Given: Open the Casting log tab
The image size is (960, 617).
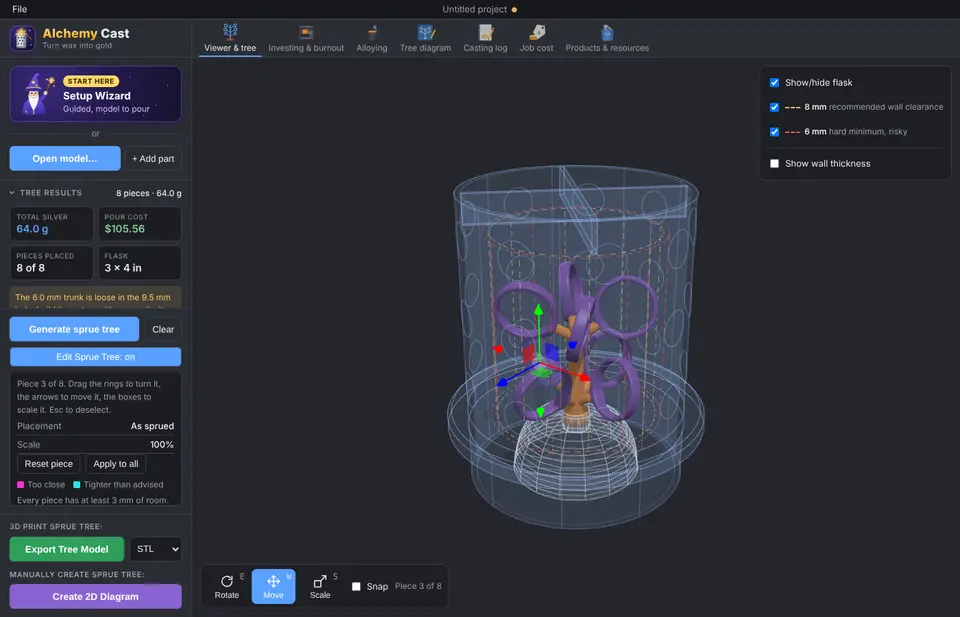Looking at the screenshot, I should pos(485,38).
